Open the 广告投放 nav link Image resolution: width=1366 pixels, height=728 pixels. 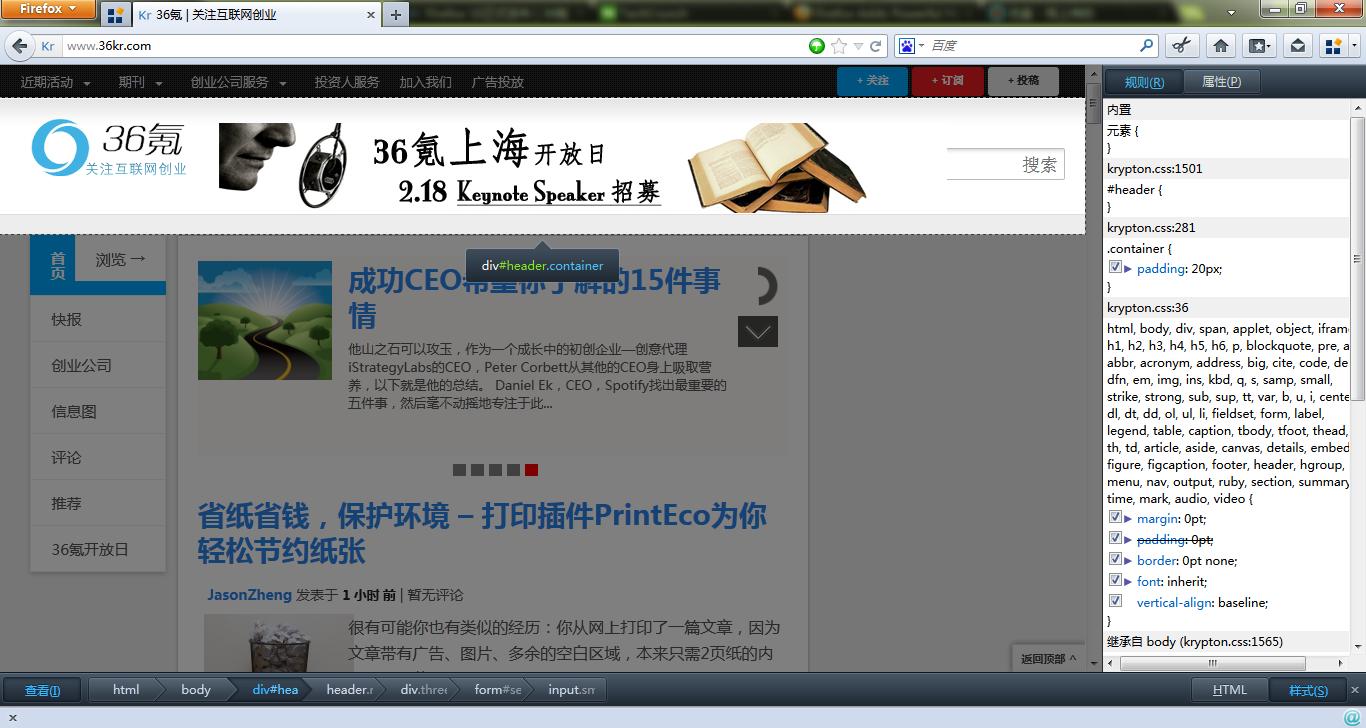[x=498, y=82]
